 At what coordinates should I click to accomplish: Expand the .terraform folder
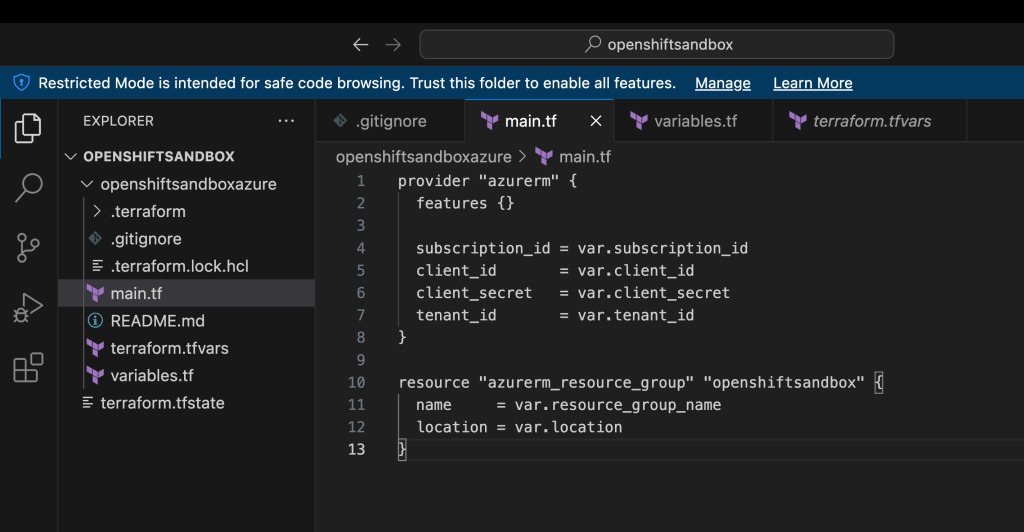[97, 211]
